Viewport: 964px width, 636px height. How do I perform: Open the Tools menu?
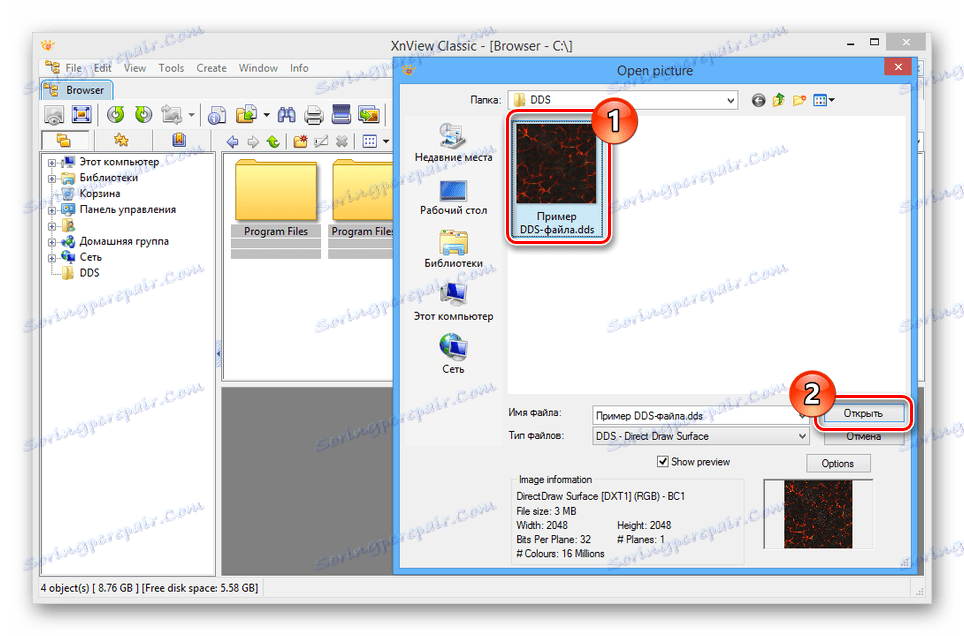coord(170,68)
